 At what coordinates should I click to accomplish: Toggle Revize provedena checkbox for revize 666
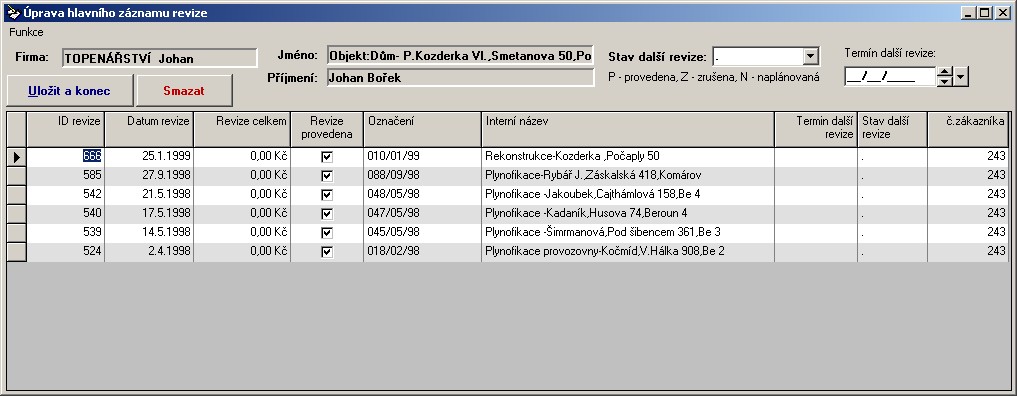click(x=327, y=157)
